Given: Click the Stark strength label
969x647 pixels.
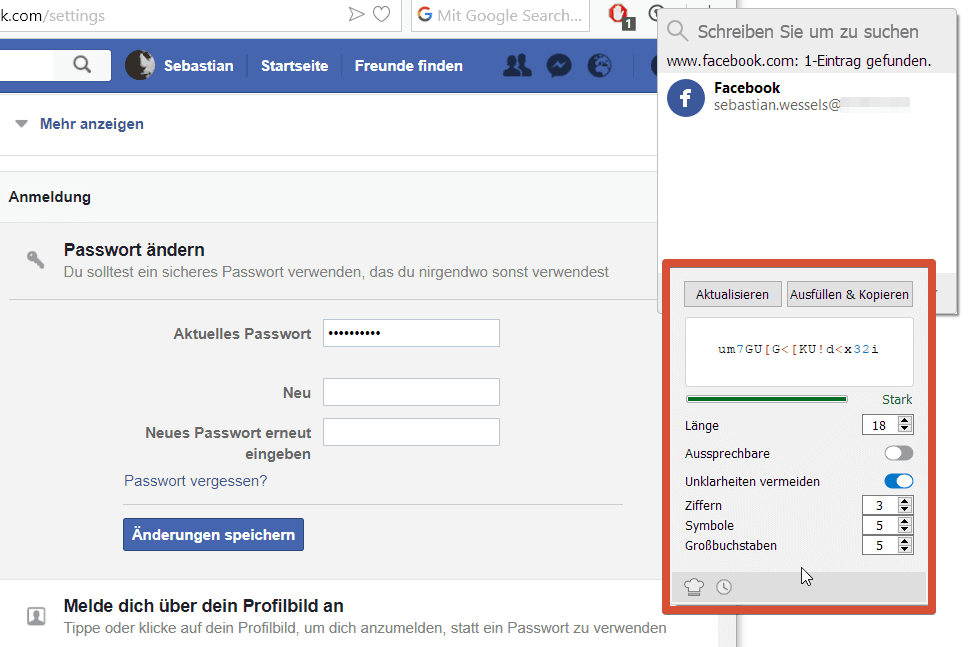Looking at the screenshot, I should click(897, 399).
